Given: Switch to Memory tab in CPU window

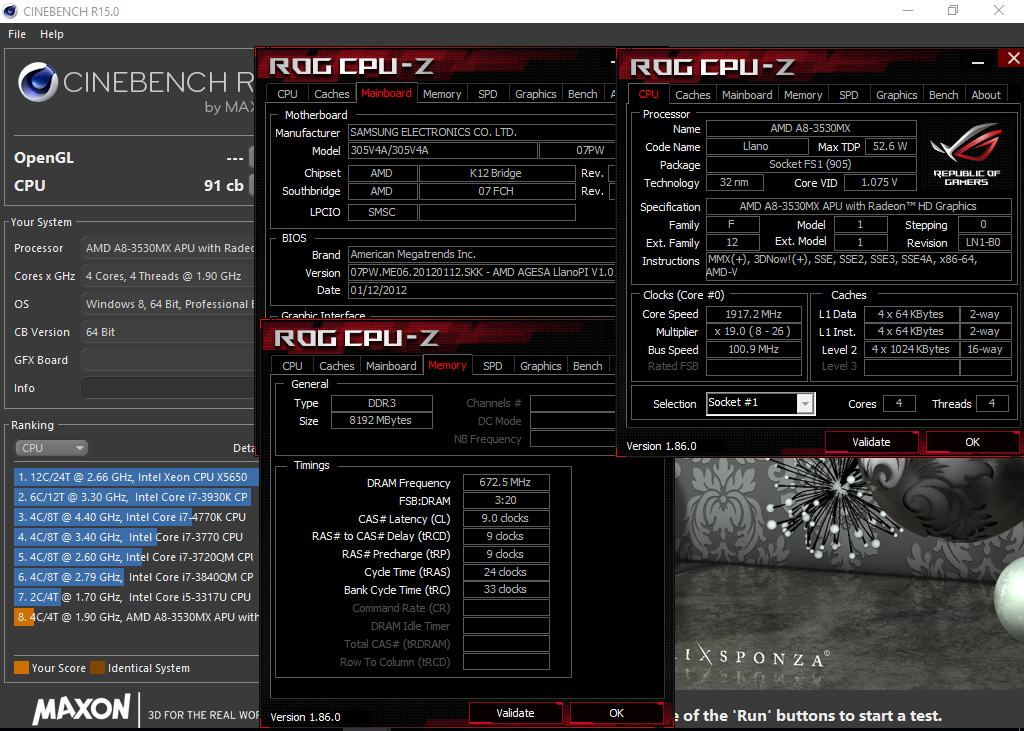Looking at the screenshot, I should pyautogui.click(x=803, y=95).
